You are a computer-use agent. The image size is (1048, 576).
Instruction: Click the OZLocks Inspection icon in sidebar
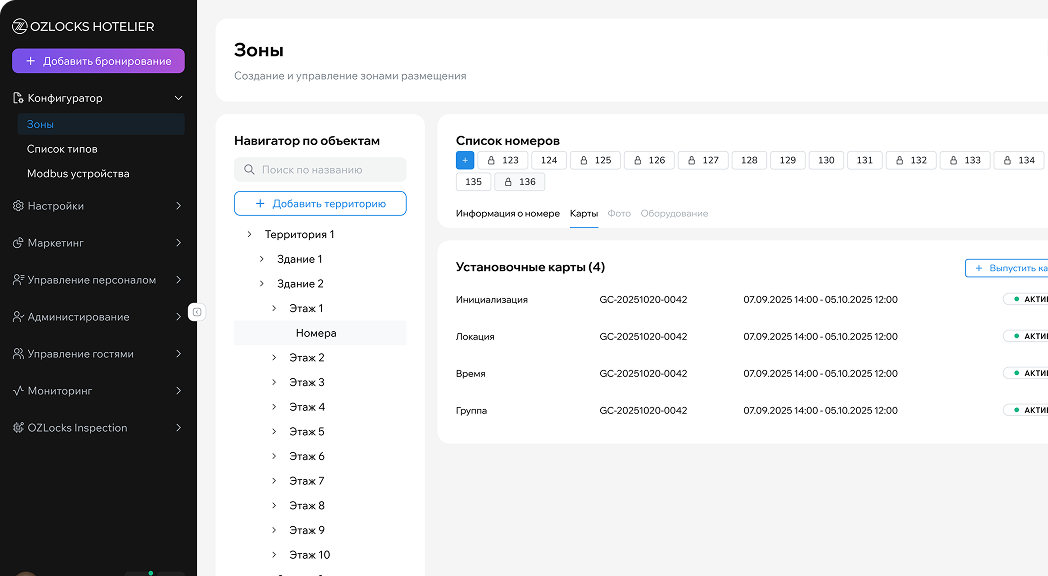18,428
